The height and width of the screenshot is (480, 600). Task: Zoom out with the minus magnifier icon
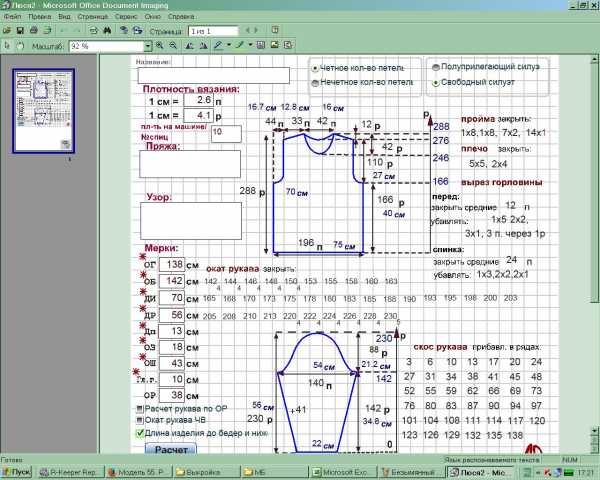click(173, 46)
